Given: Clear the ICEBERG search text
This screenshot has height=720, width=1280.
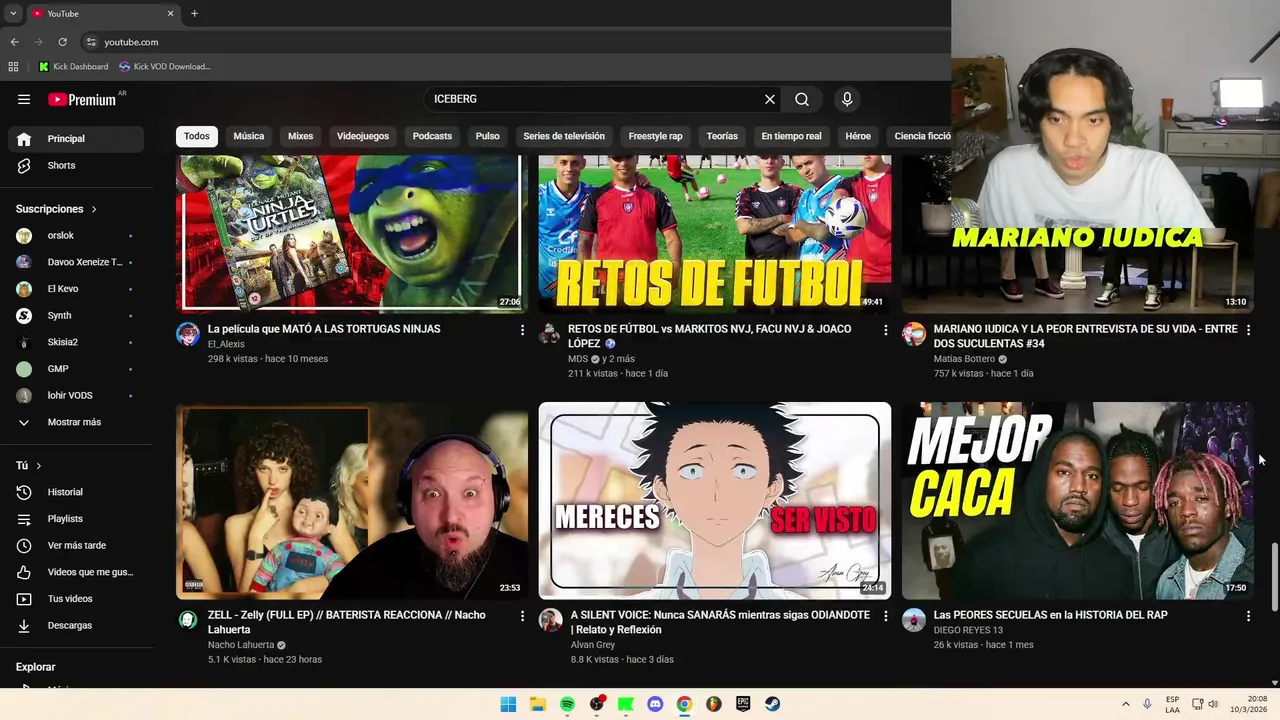Looking at the screenshot, I should 770,99.
